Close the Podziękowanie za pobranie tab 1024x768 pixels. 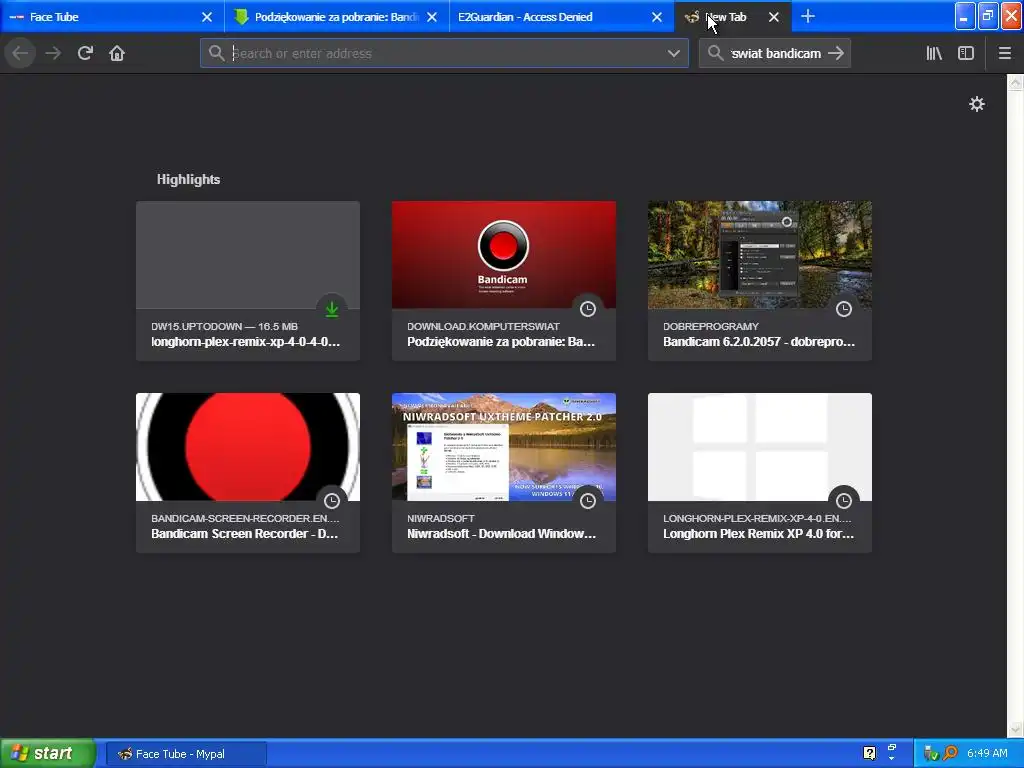click(x=432, y=17)
